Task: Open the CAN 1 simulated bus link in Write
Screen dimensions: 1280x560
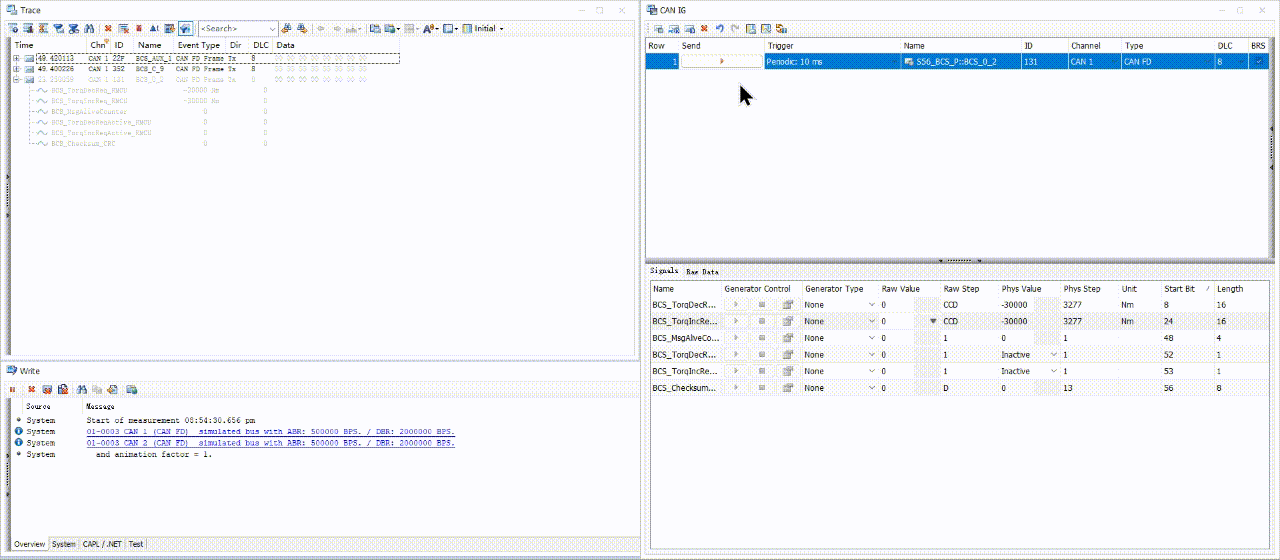Action: (271, 431)
